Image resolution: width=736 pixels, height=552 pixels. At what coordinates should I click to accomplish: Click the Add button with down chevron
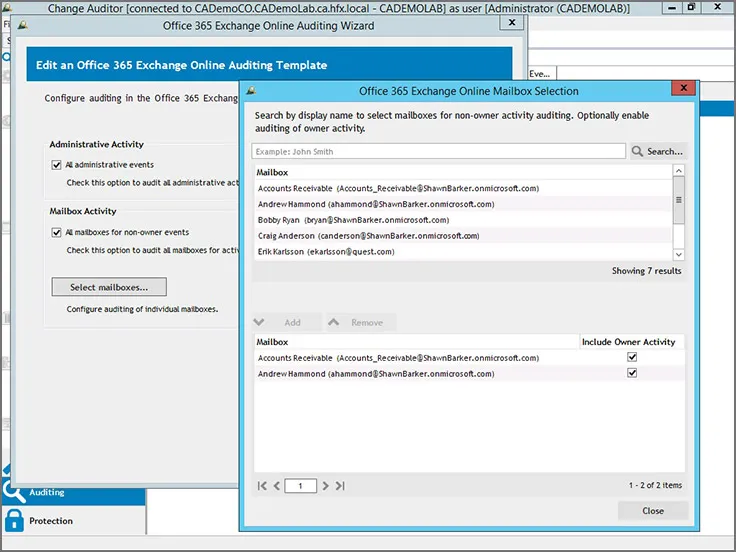[x=287, y=322]
